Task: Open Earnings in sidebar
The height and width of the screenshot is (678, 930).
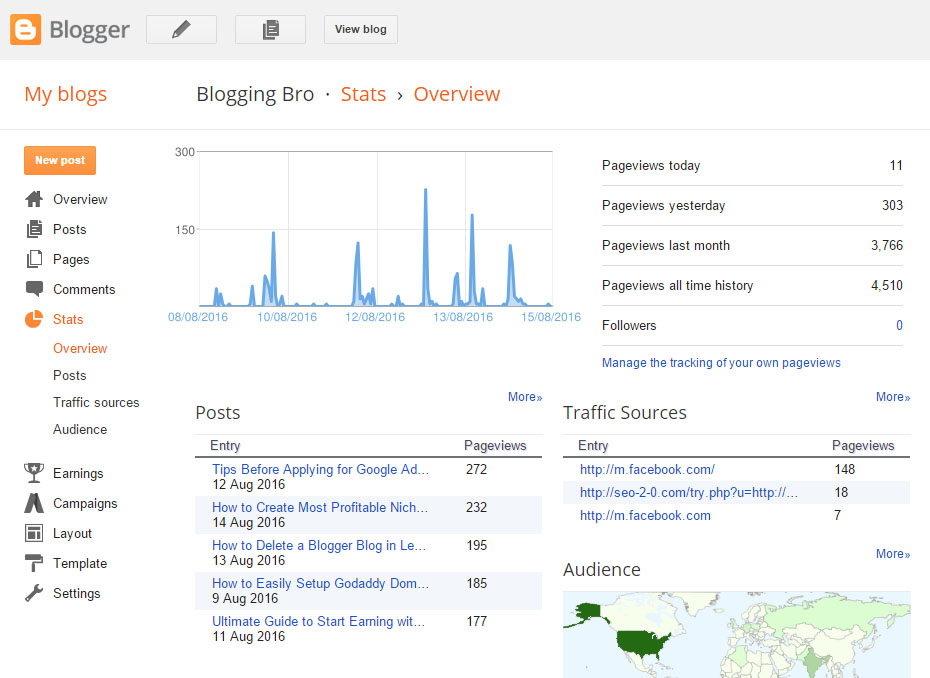Action: click(x=78, y=473)
